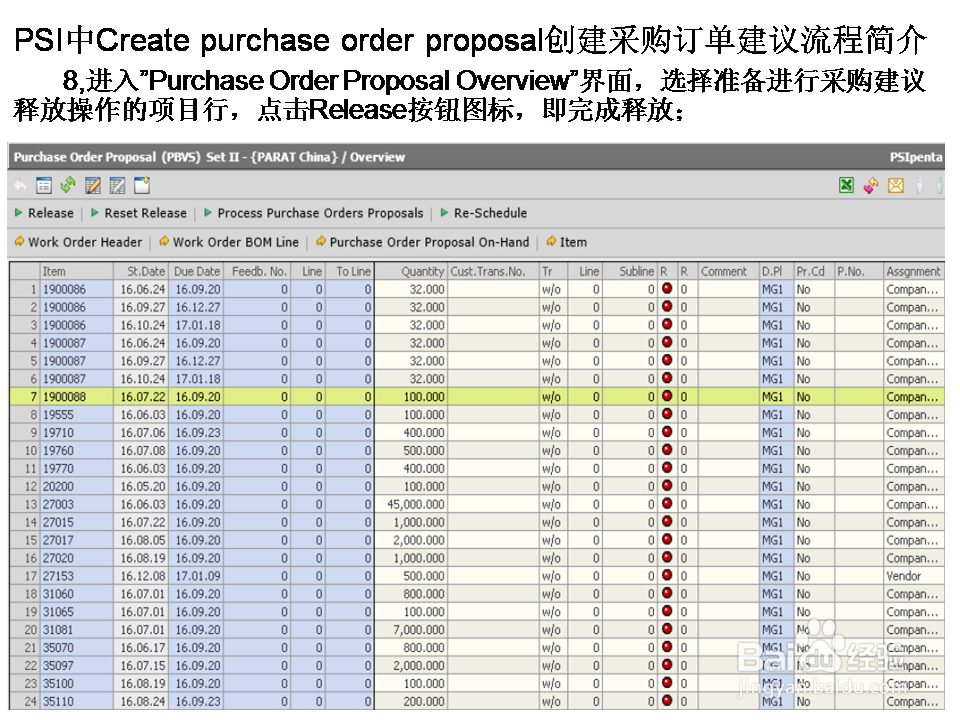The image size is (960, 720).
Task: Expand the Item navigation arrow
Action: (x=553, y=242)
